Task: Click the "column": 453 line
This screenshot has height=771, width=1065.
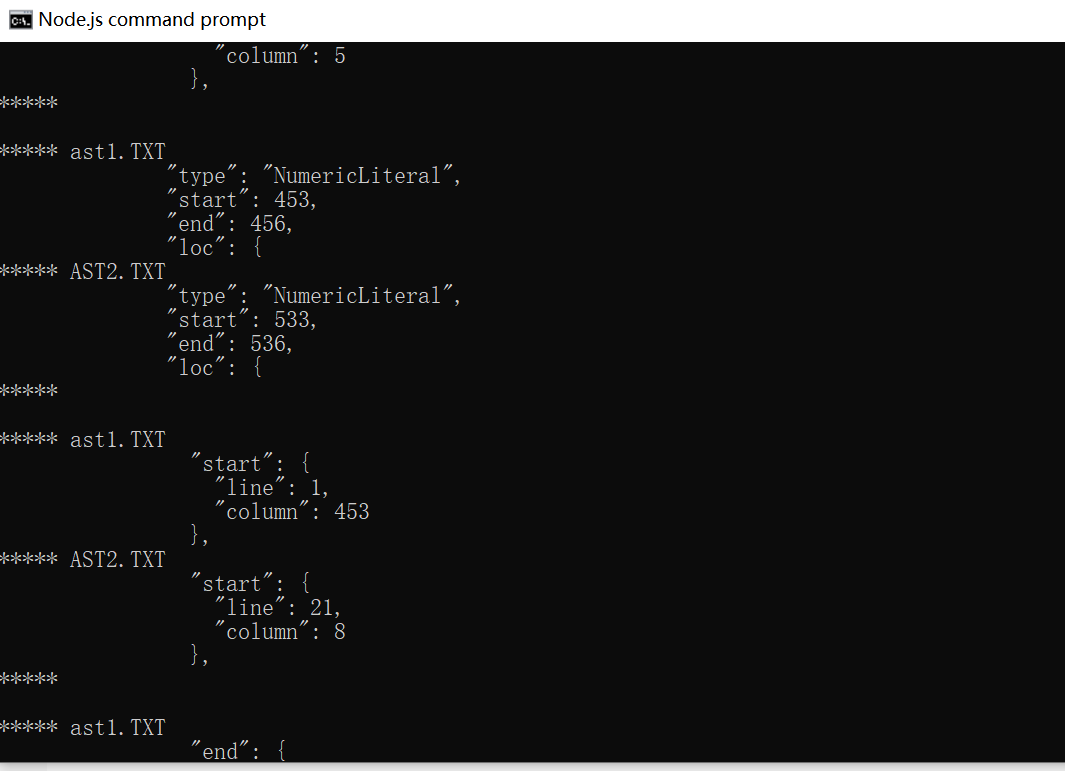Action: (292, 512)
